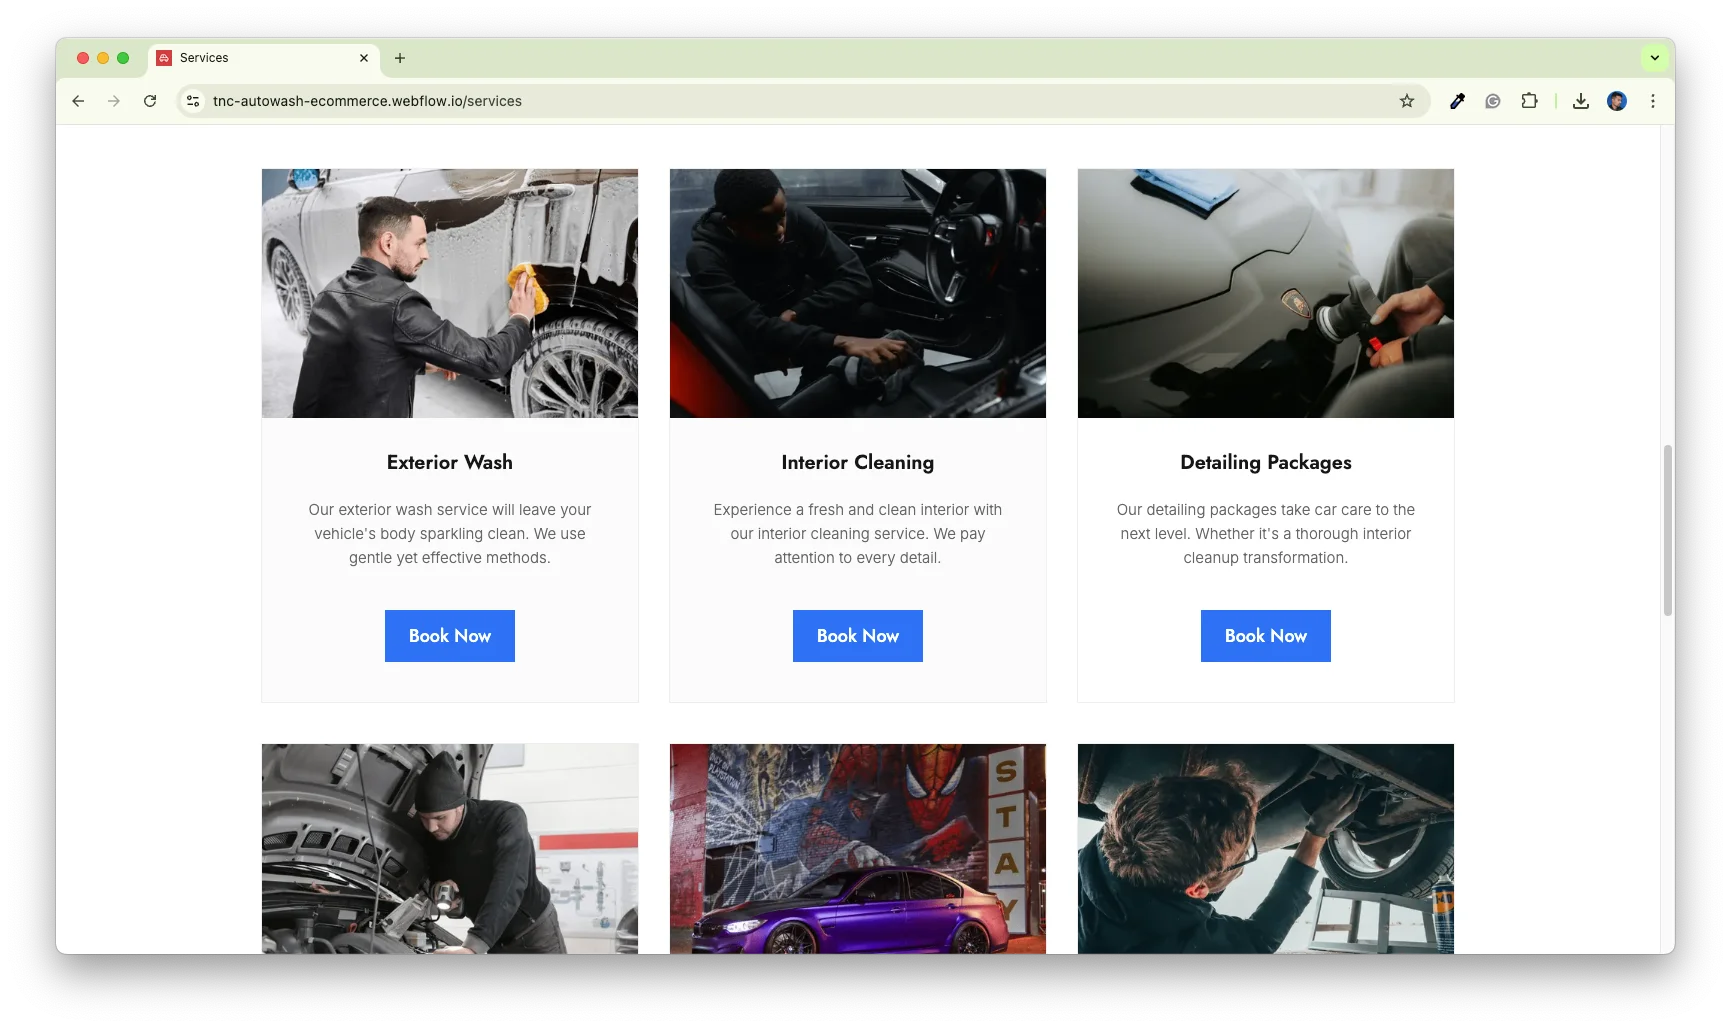Click the purple car service image
Image resolution: width=1731 pixels, height=1028 pixels.
[x=857, y=848]
